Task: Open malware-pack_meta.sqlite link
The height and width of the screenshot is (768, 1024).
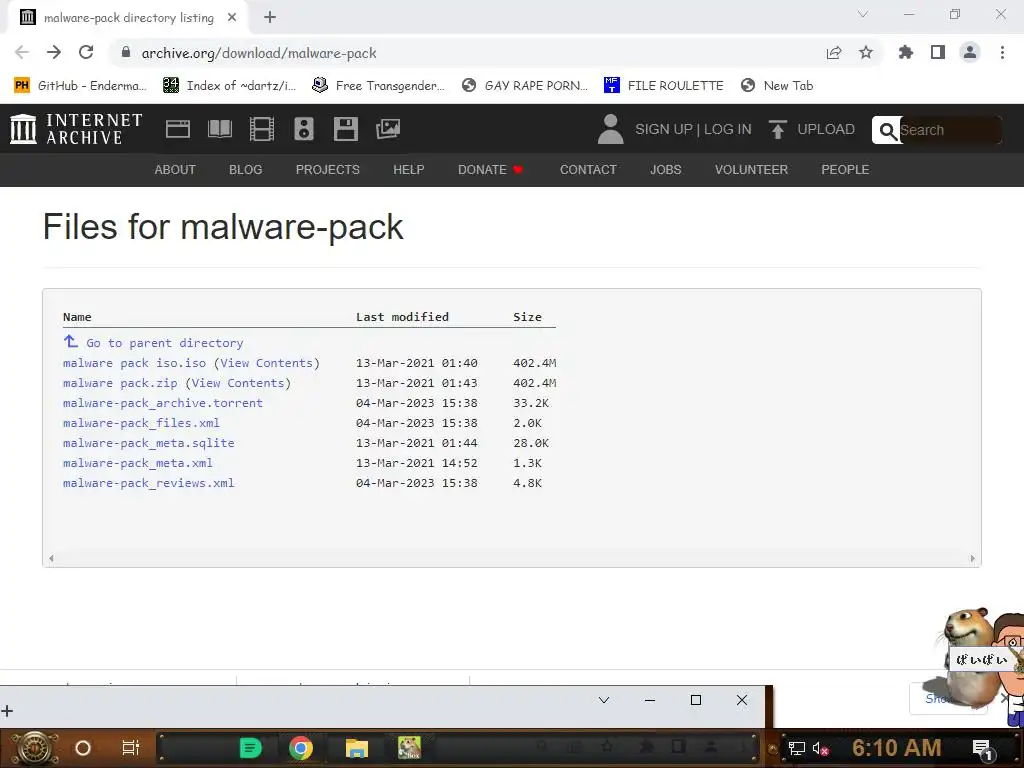Action: tap(148, 443)
